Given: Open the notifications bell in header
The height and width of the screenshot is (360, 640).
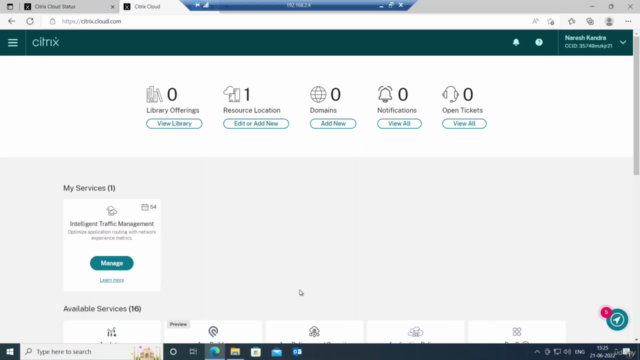Looking at the screenshot, I should pyautogui.click(x=516, y=42).
